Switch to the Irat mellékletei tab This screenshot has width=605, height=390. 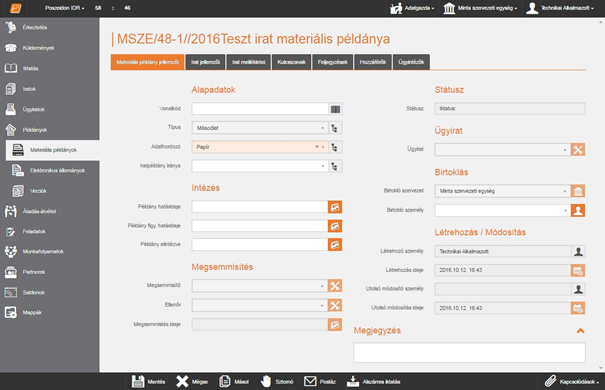pos(248,62)
